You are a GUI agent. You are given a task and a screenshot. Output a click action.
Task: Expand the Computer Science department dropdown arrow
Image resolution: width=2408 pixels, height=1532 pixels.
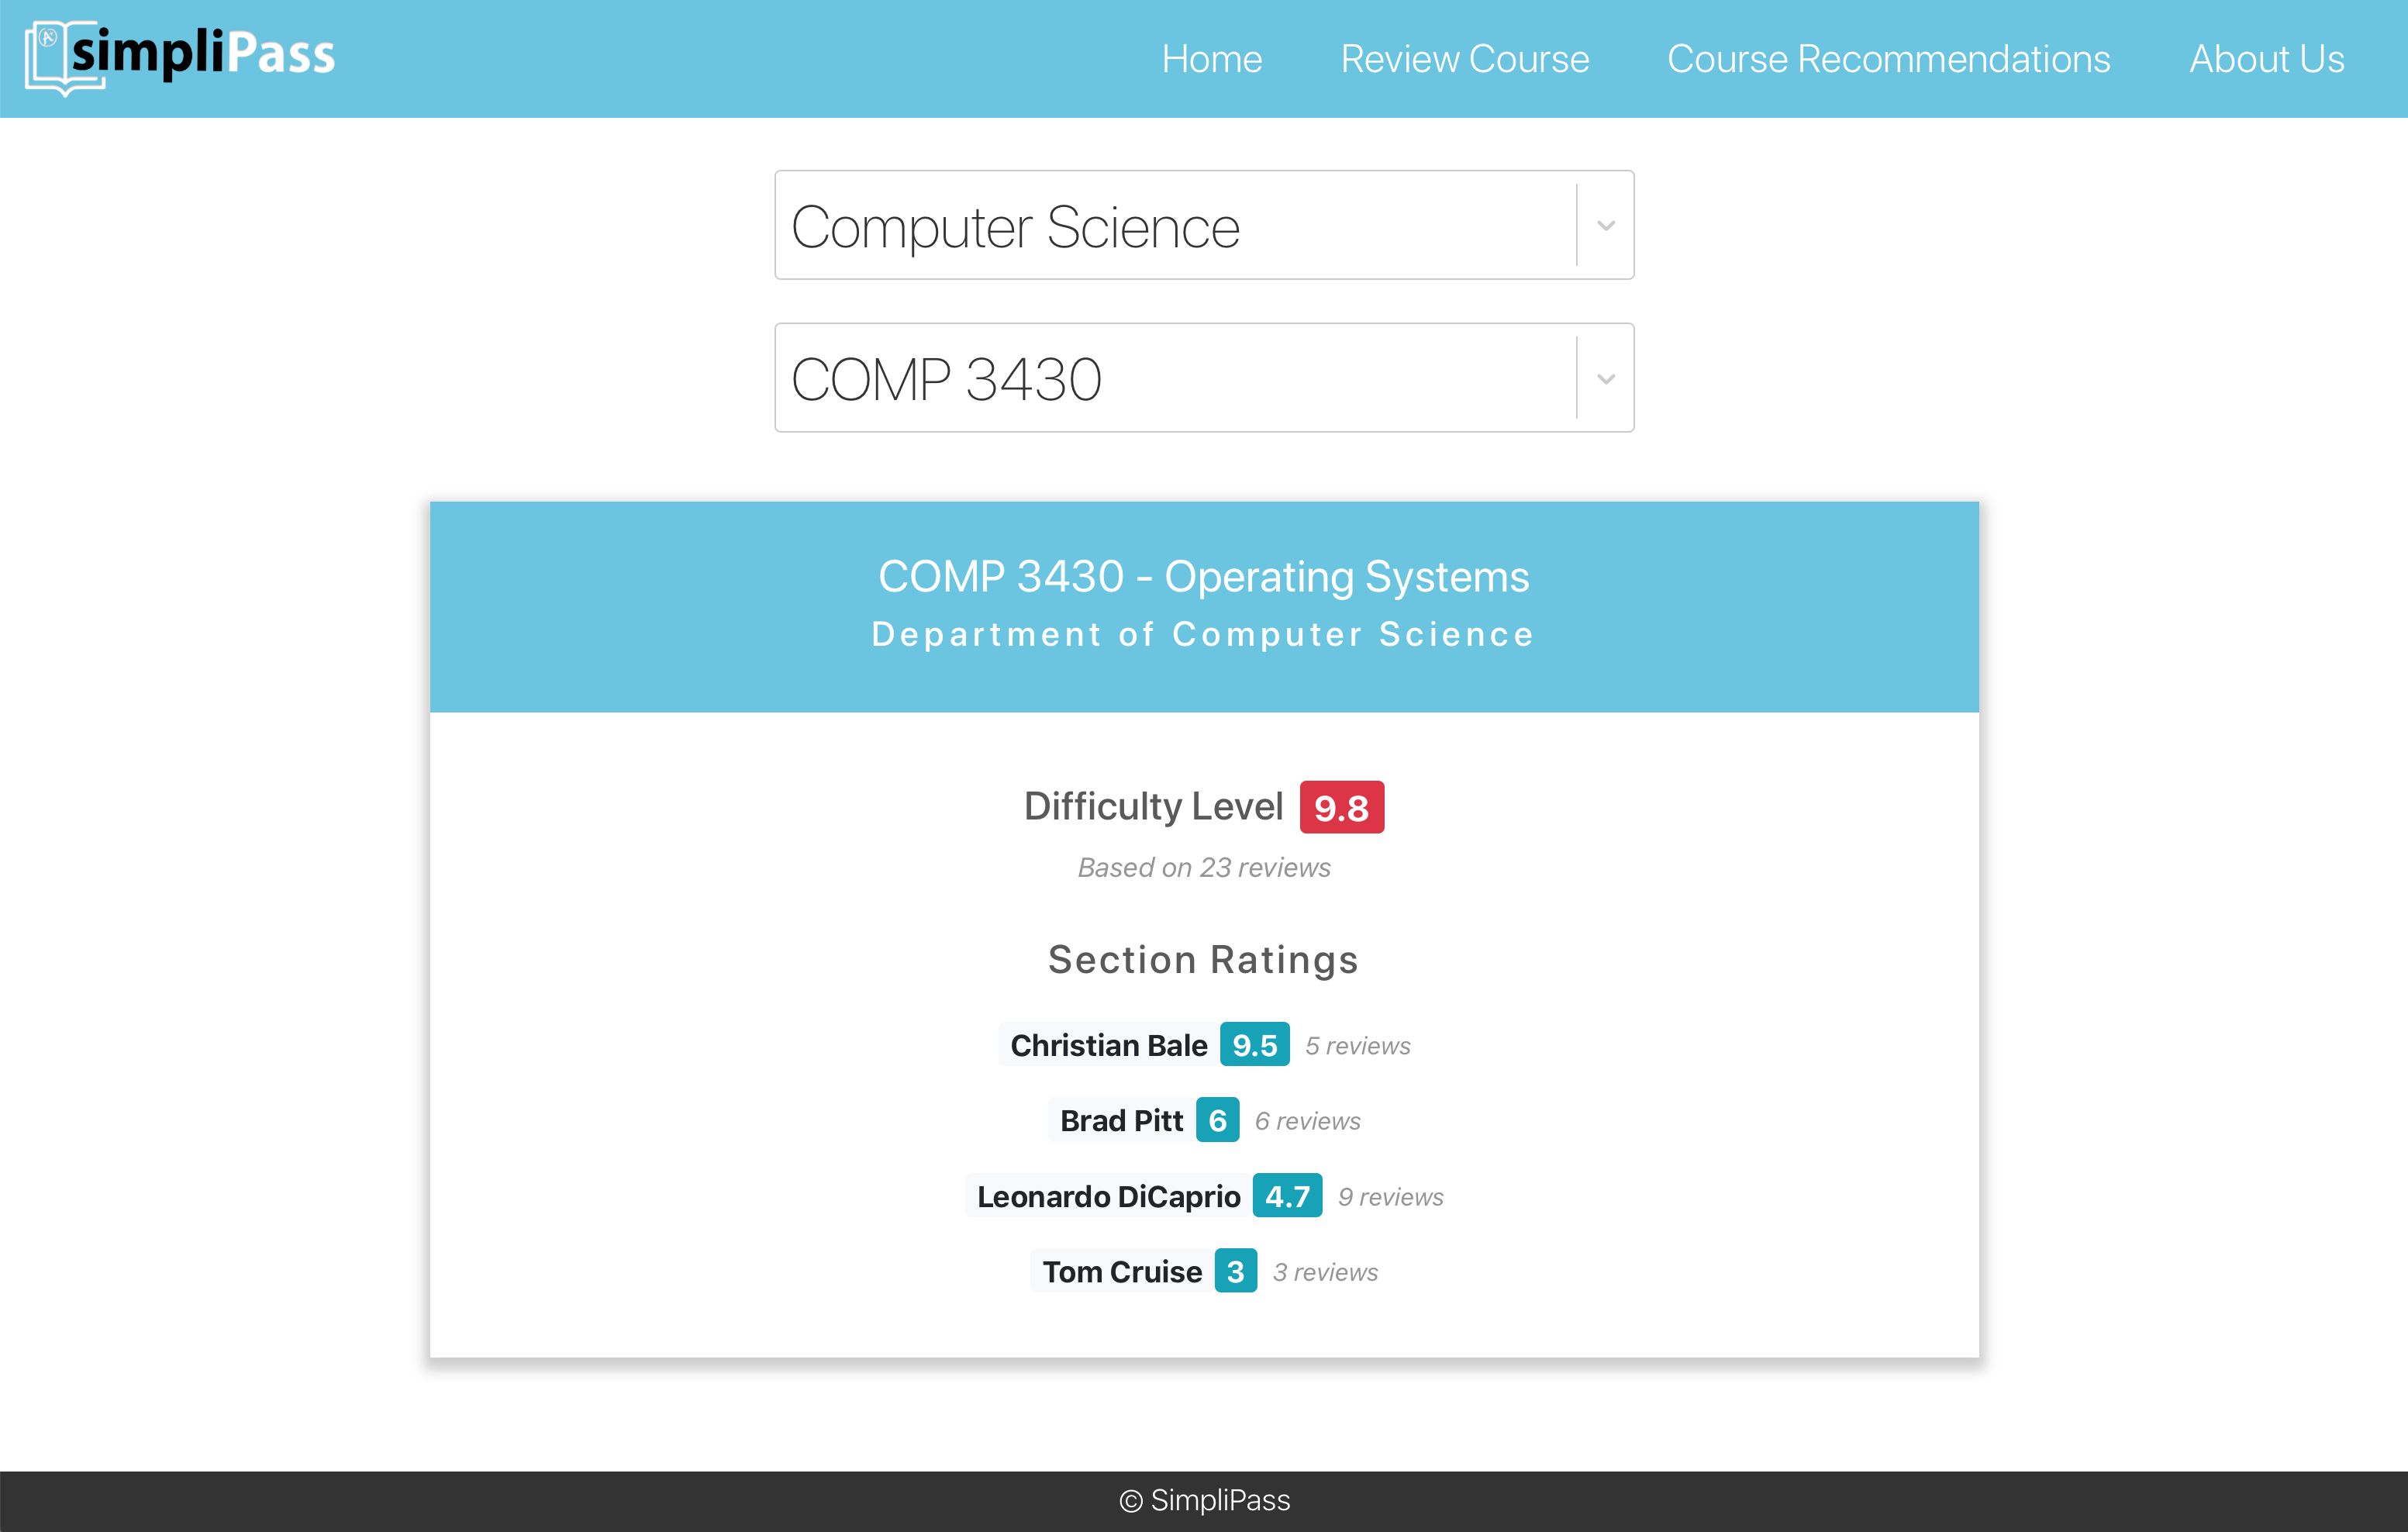(1605, 226)
